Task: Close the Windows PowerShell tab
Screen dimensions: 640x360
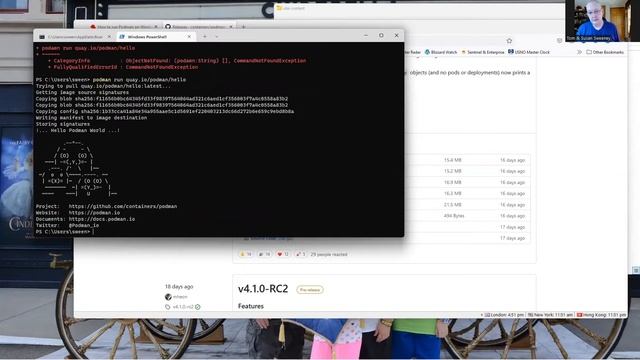Action: [189, 37]
